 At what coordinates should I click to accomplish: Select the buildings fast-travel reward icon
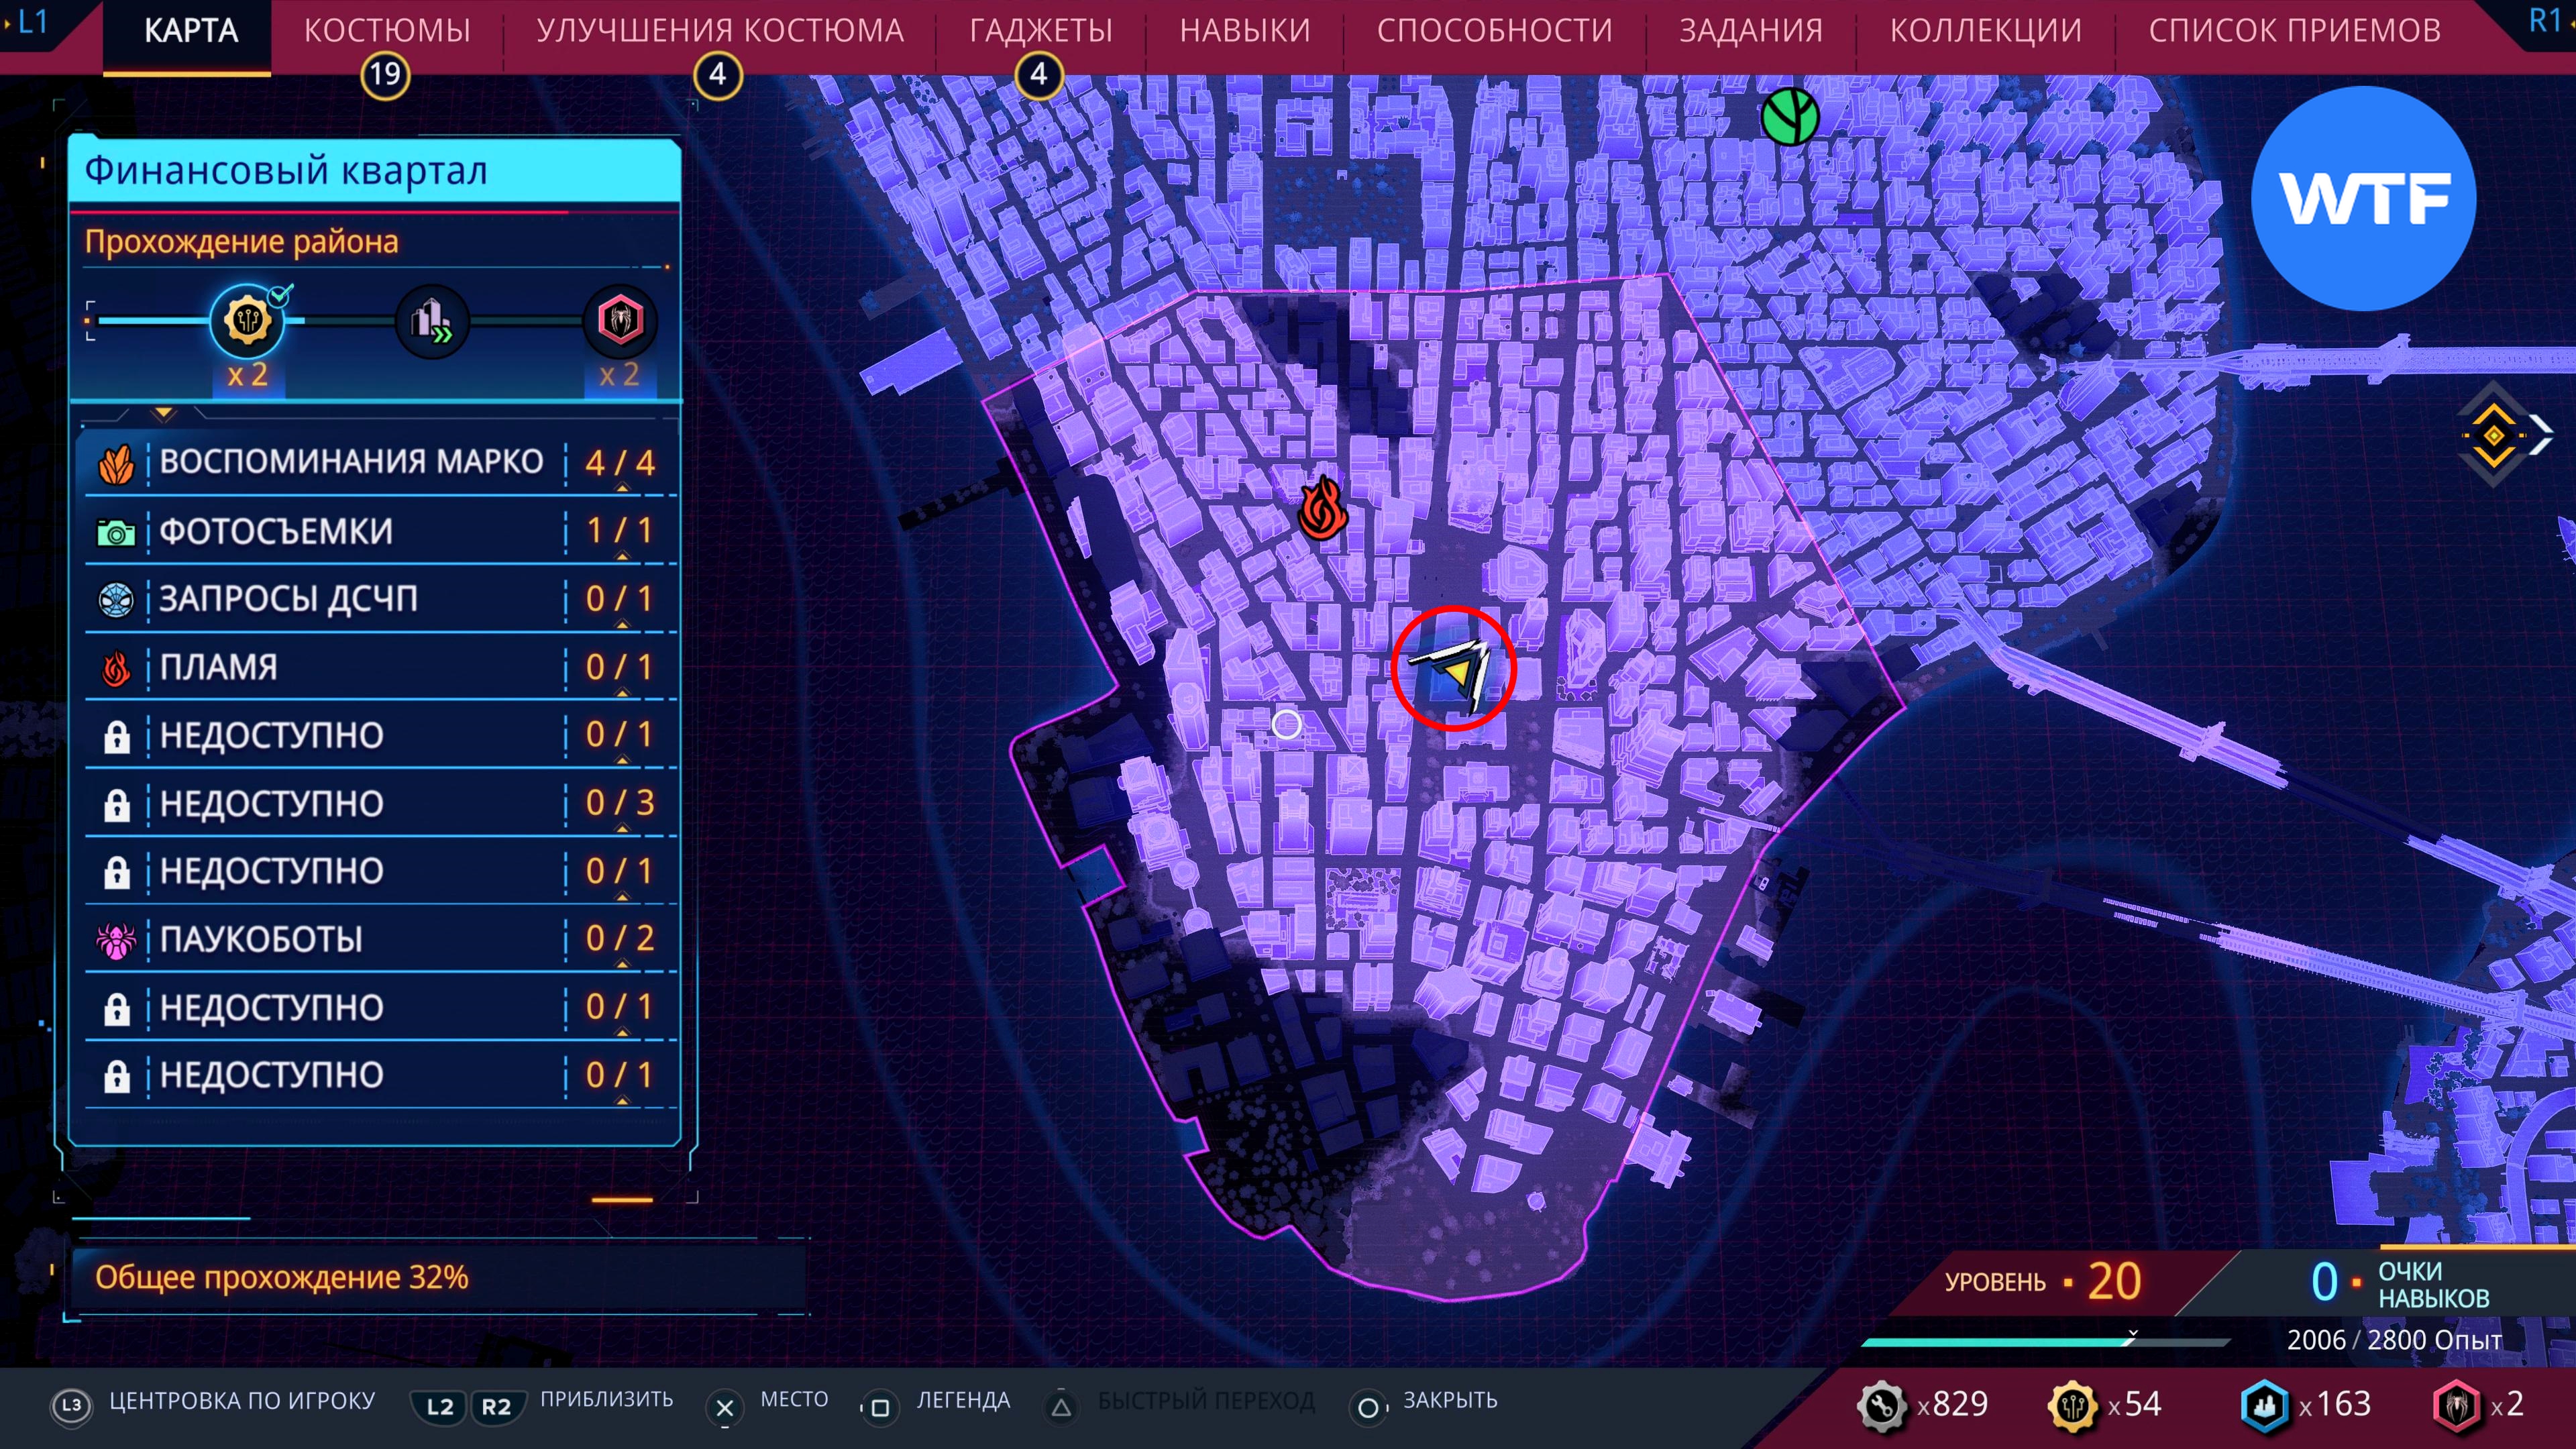tap(432, 321)
